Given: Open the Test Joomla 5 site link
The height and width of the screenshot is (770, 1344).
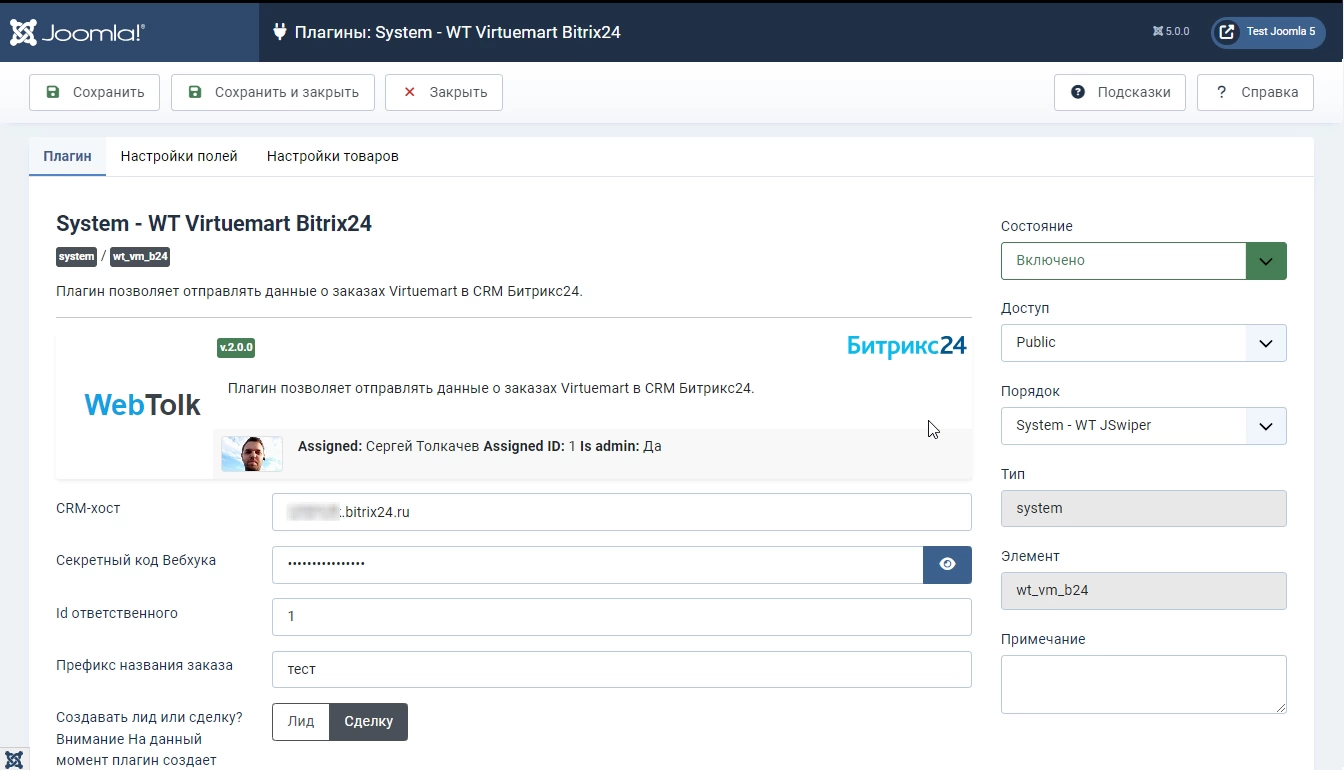Looking at the screenshot, I should [1269, 32].
